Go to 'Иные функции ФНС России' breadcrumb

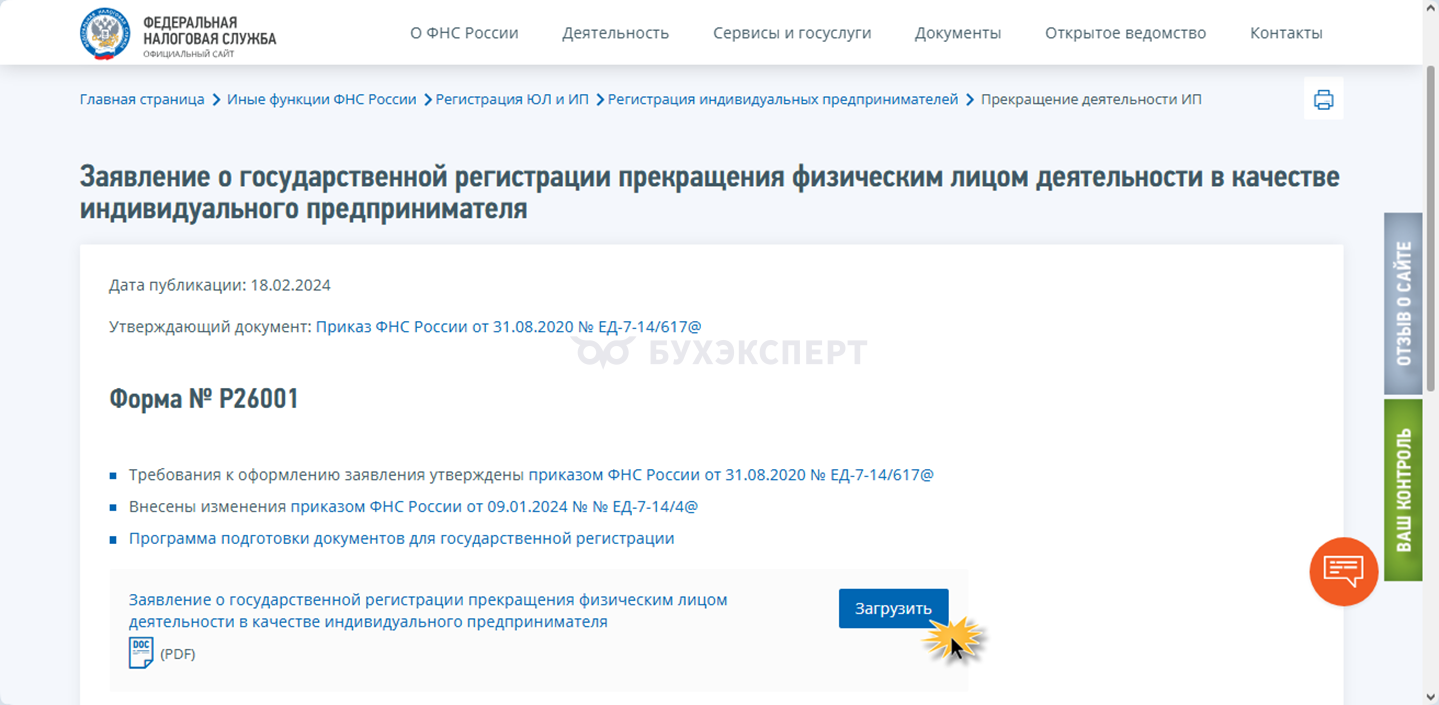(321, 99)
